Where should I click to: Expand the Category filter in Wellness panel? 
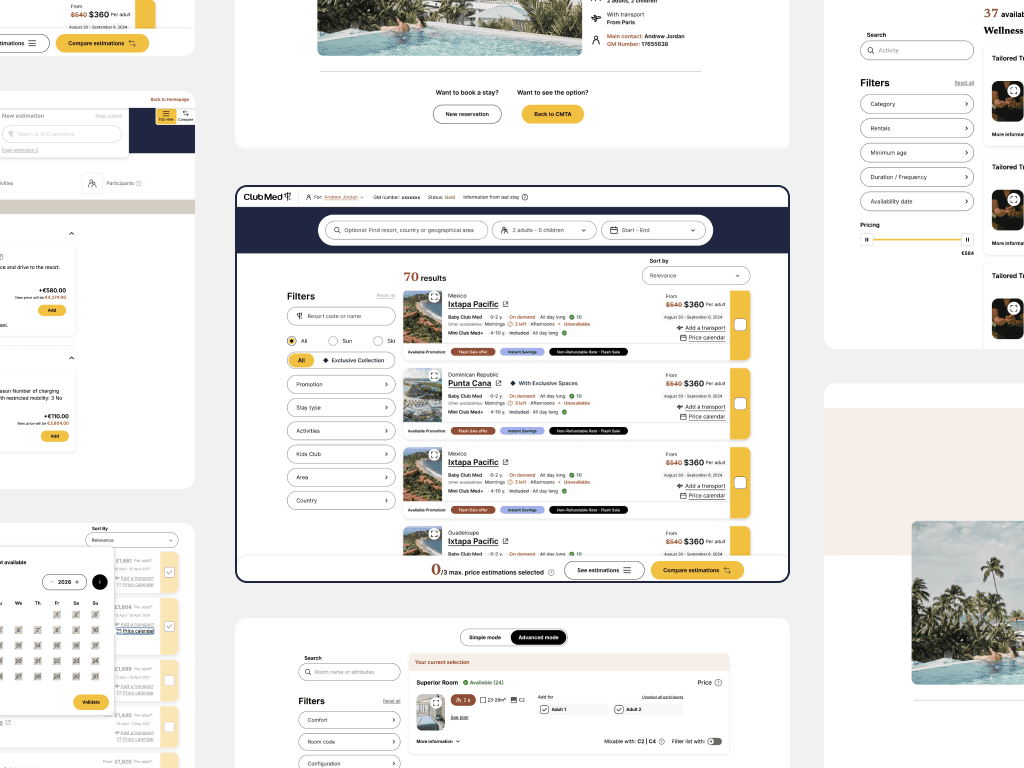(x=917, y=104)
